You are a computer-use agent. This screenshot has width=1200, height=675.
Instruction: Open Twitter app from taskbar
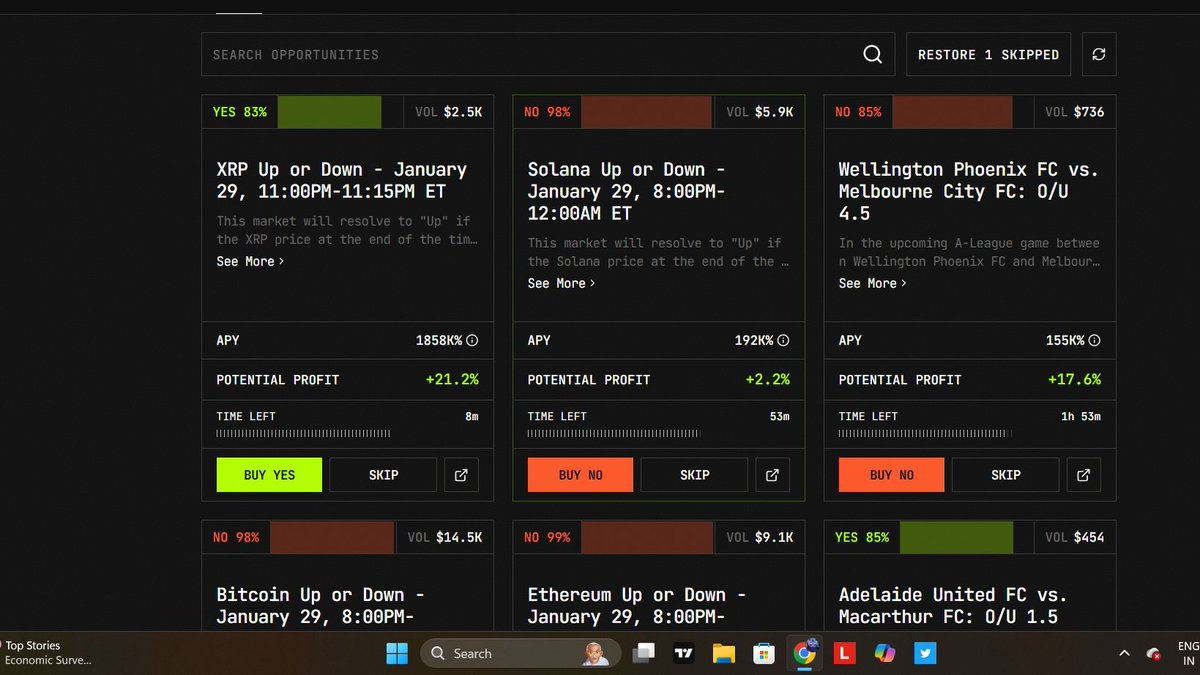click(x=925, y=653)
